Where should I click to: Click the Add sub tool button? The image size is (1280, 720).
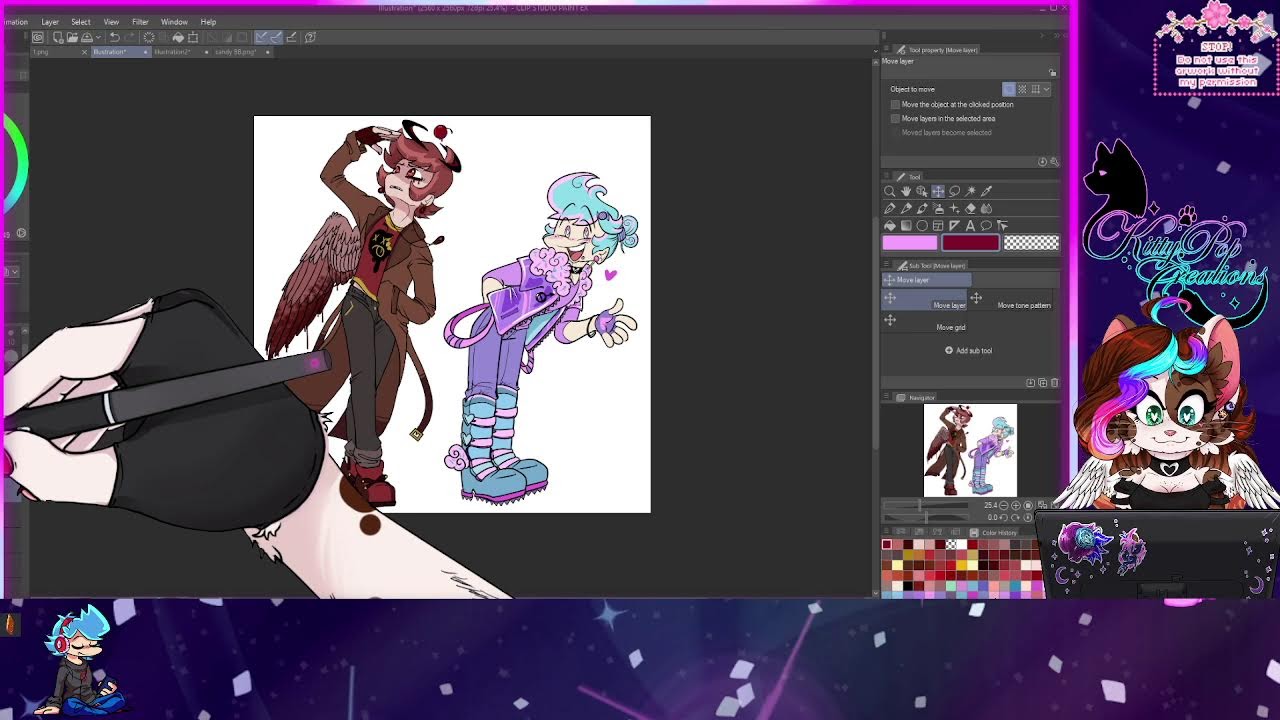(x=969, y=350)
